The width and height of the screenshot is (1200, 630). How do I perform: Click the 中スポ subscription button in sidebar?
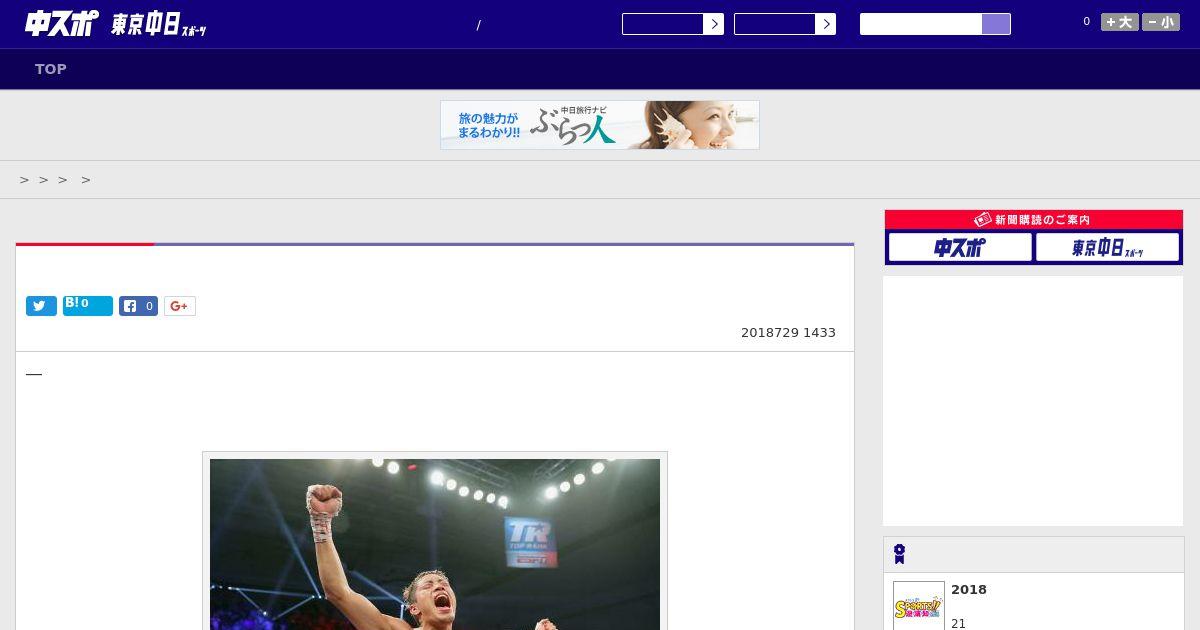[960, 247]
